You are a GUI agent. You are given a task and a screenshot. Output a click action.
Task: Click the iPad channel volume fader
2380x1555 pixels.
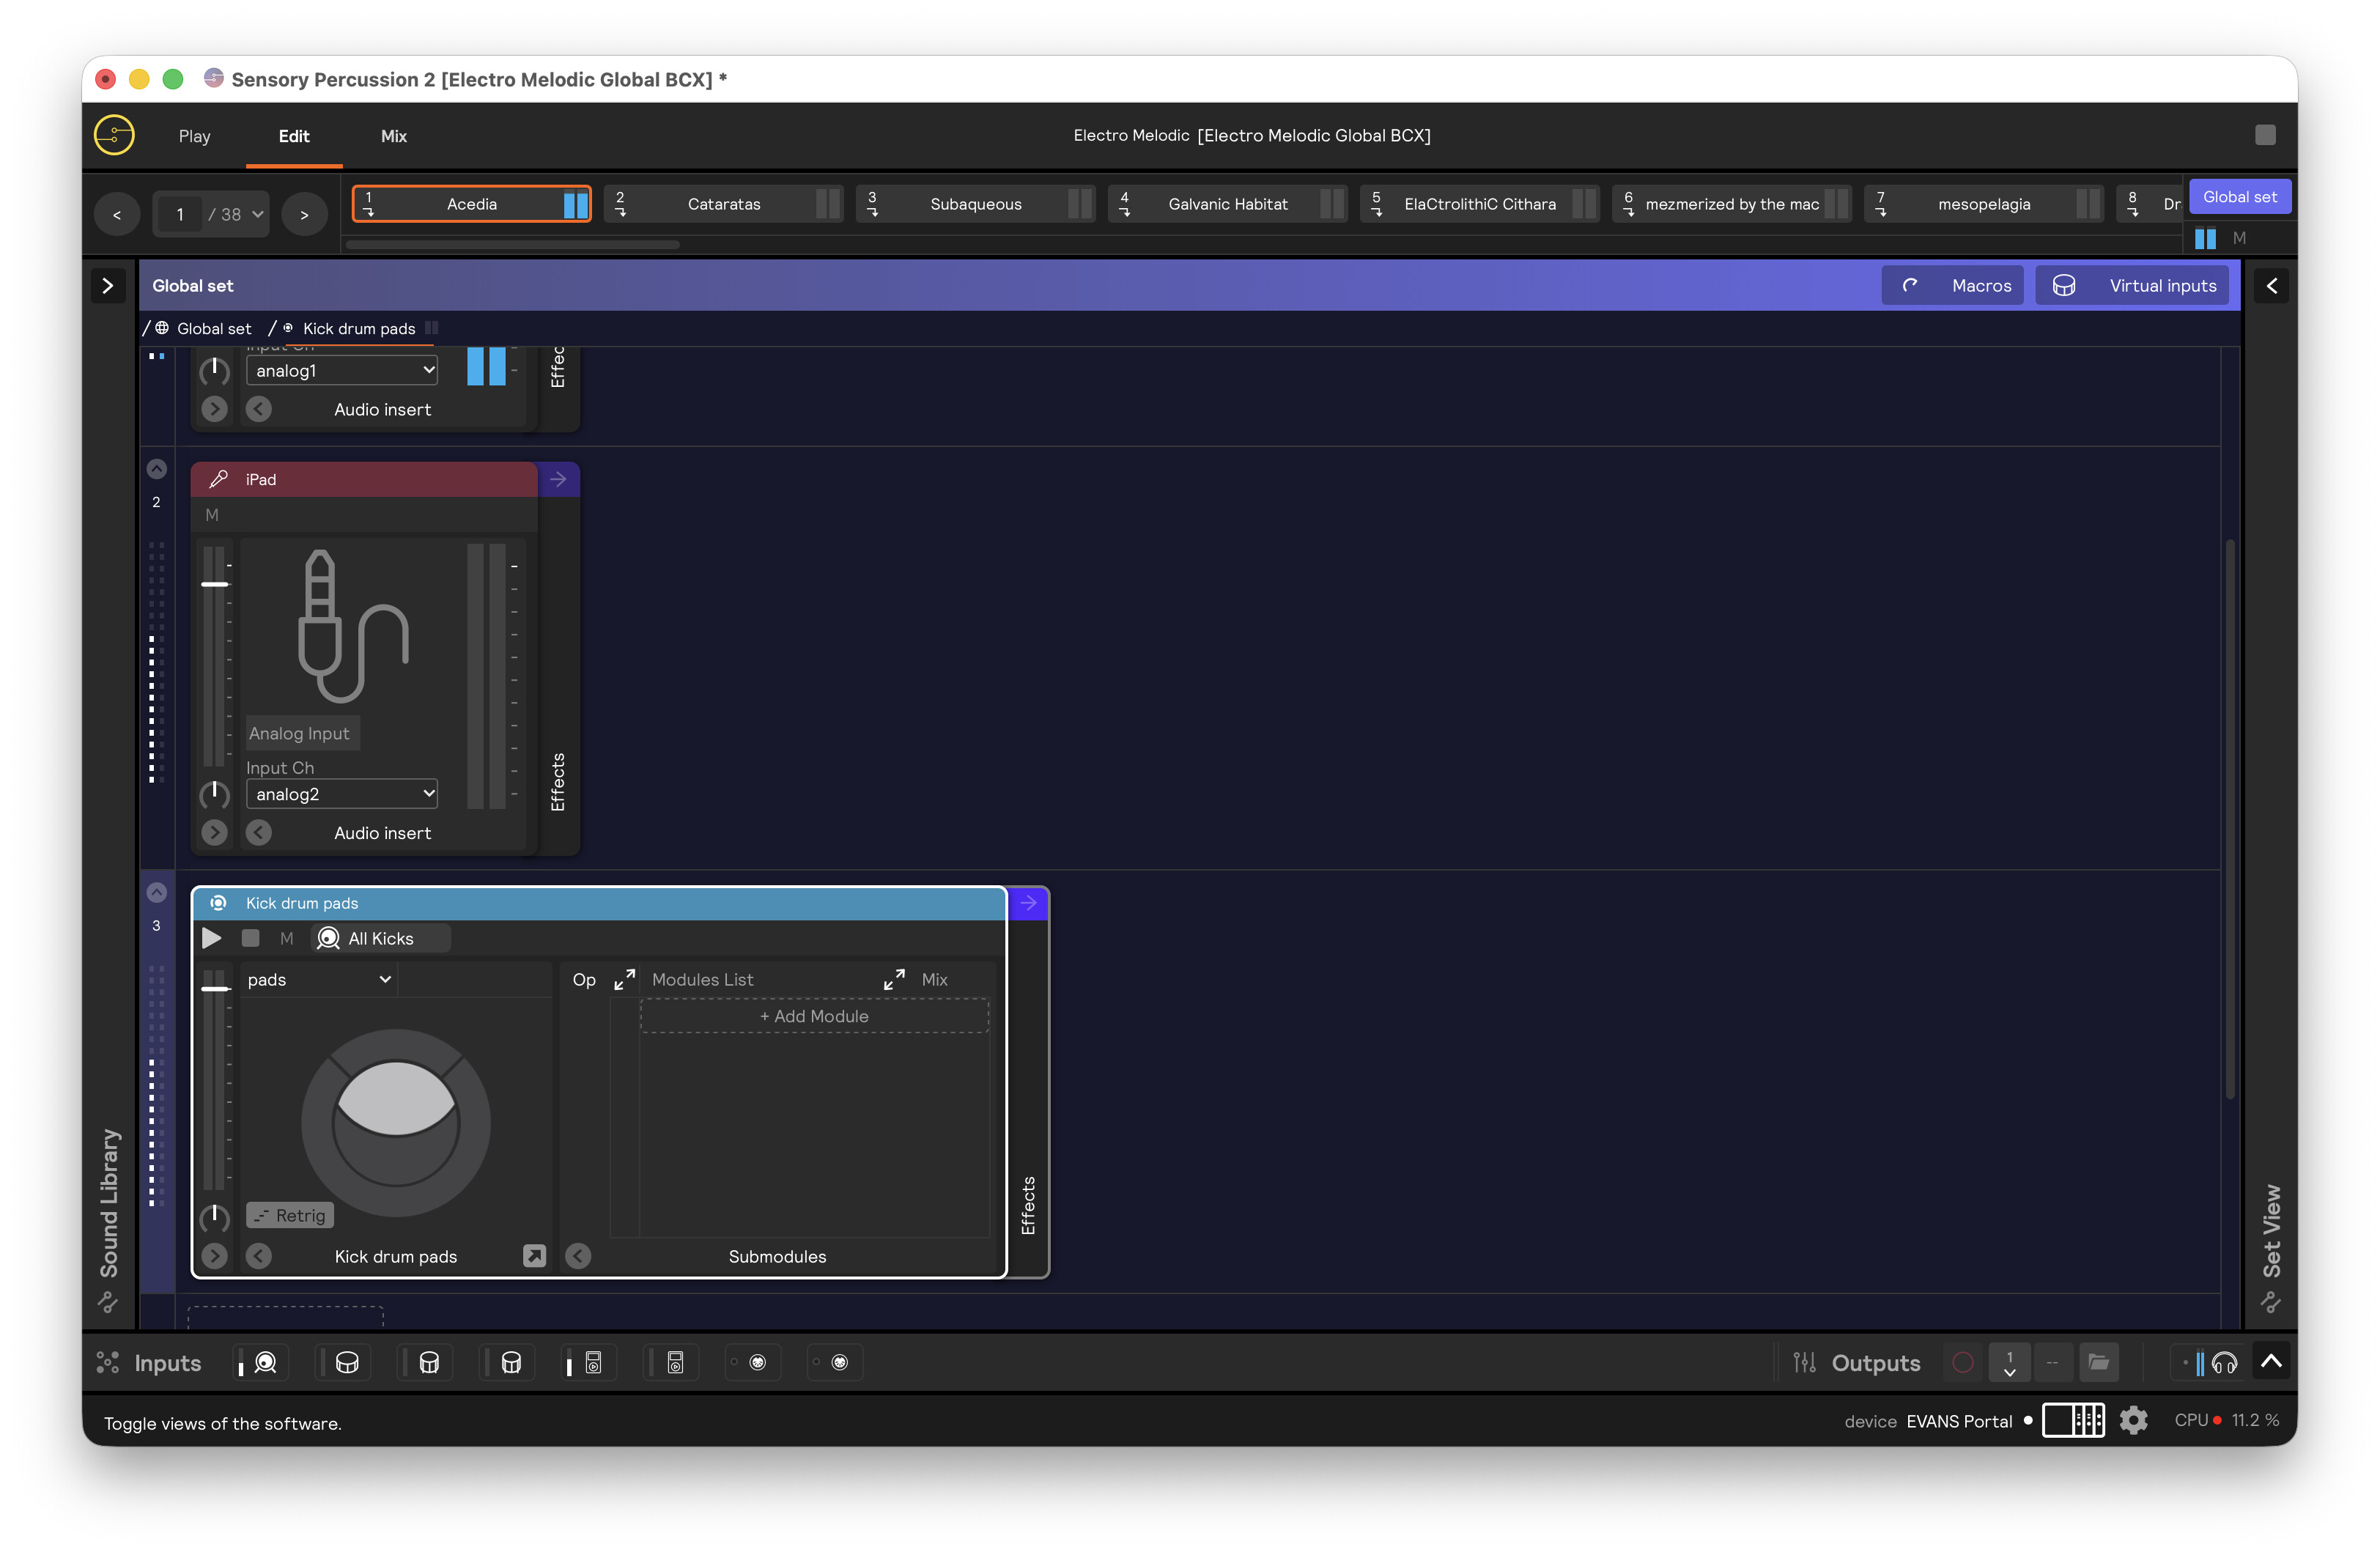tap(214, 584)
